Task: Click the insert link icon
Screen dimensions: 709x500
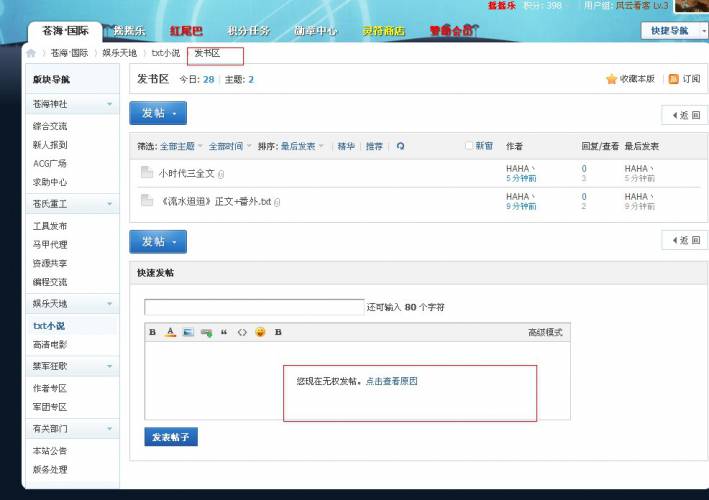Action: (x=206, y=332)
